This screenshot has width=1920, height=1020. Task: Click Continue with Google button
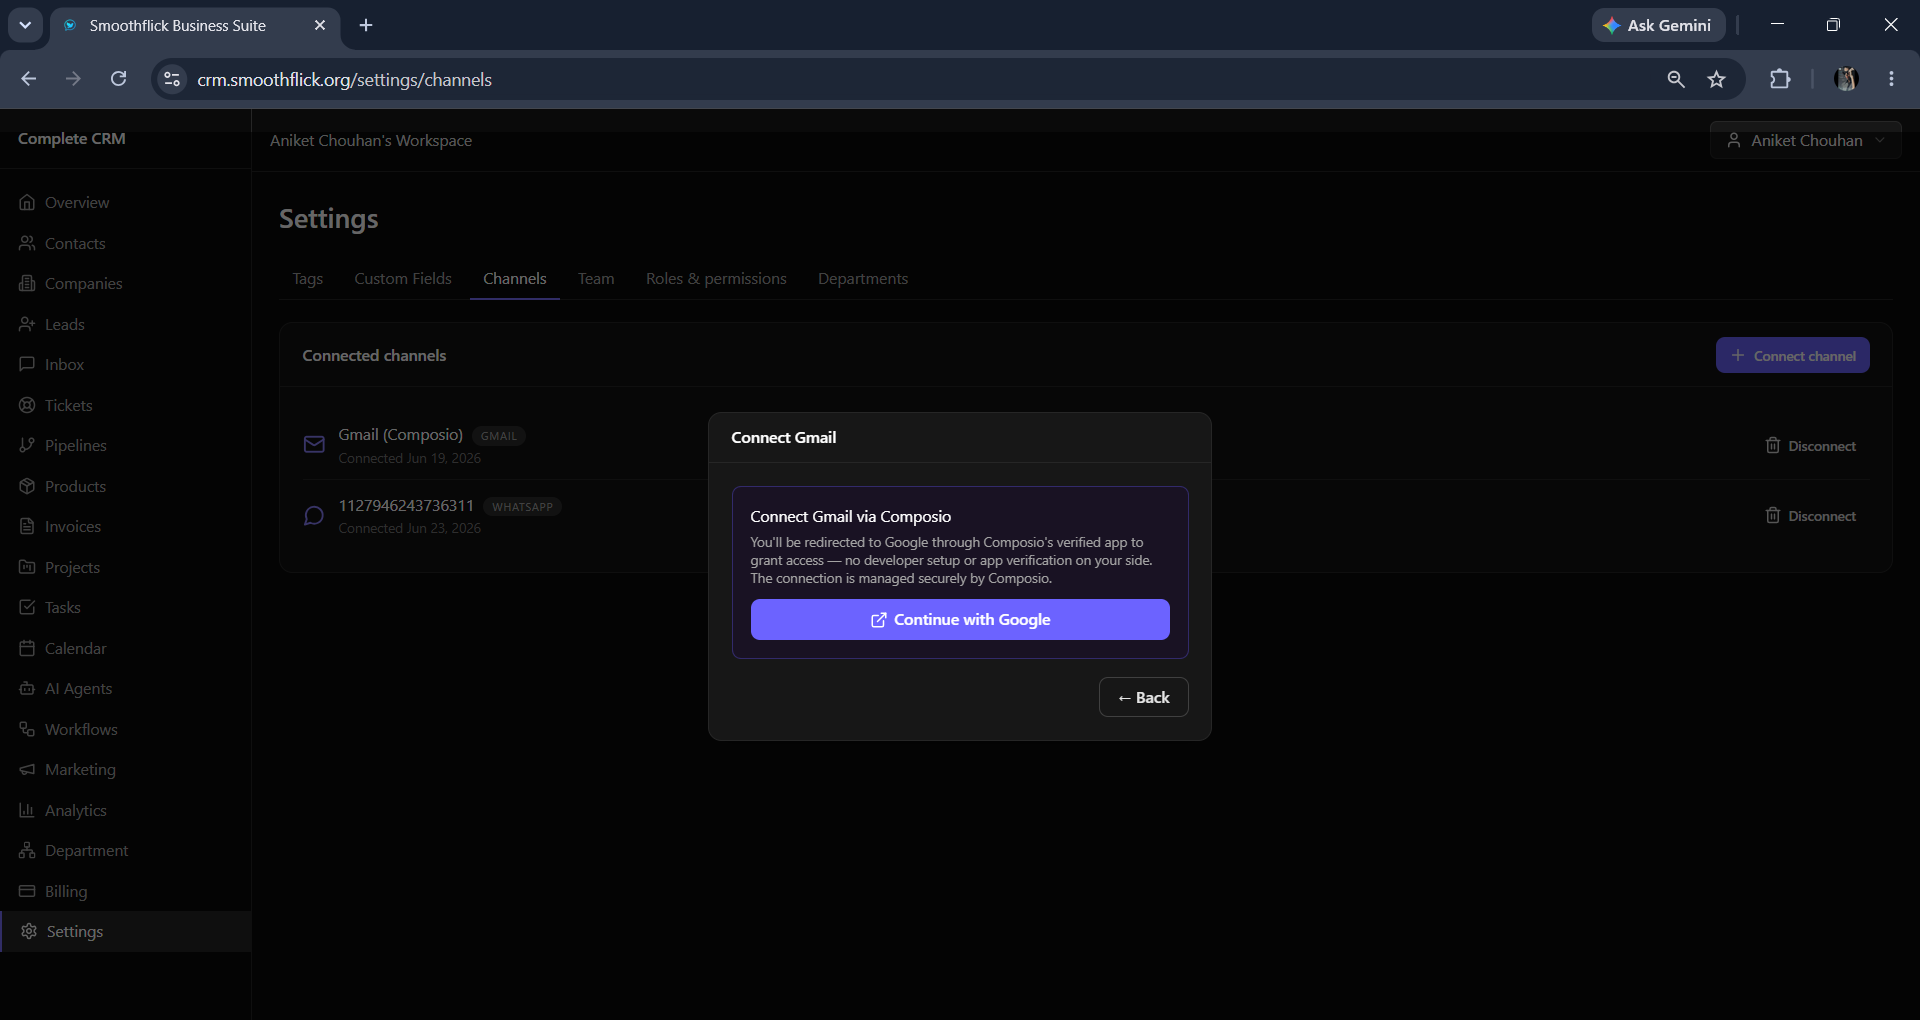[x=960, y=620]
